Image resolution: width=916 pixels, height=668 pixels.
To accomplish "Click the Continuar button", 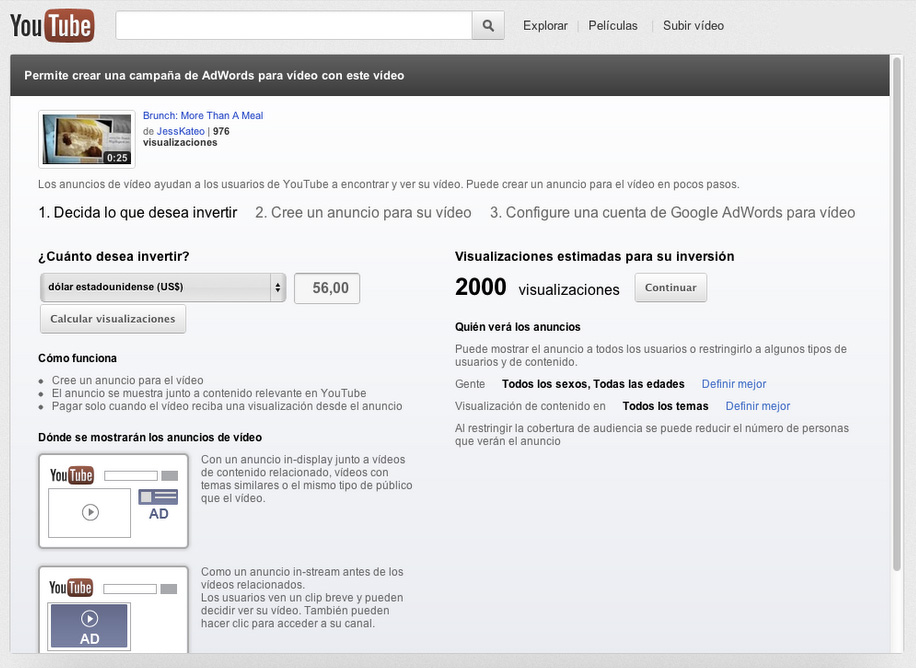I will [671, 288].
